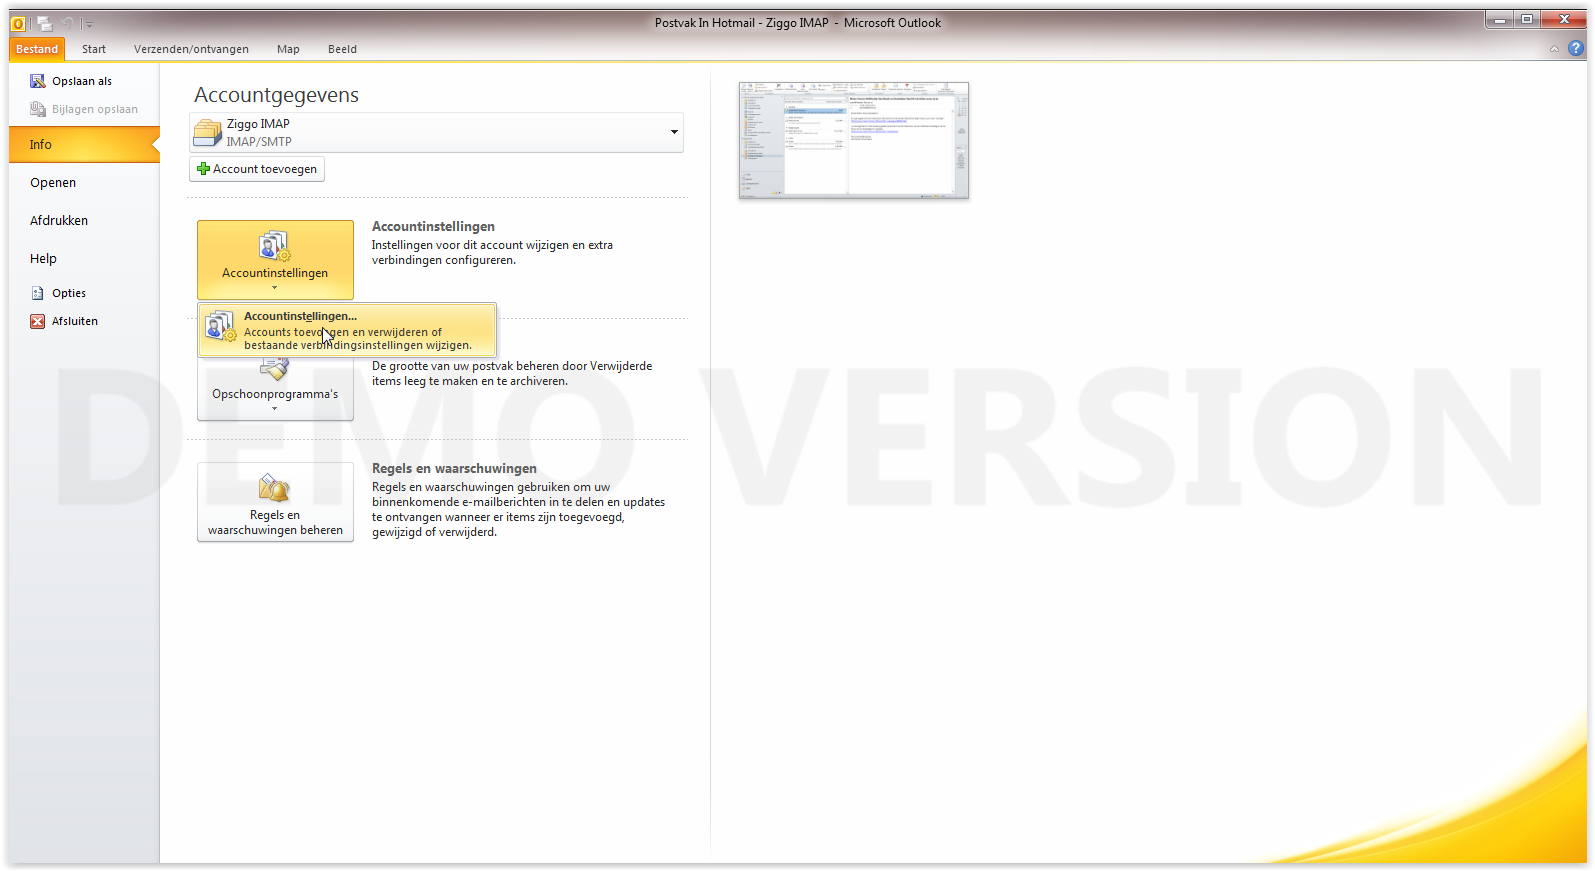The height and width of the screenshot is (871, 1595).
Task: Choose Accountinstellingen... in the dropdown menu
Action: pos(347,330)
